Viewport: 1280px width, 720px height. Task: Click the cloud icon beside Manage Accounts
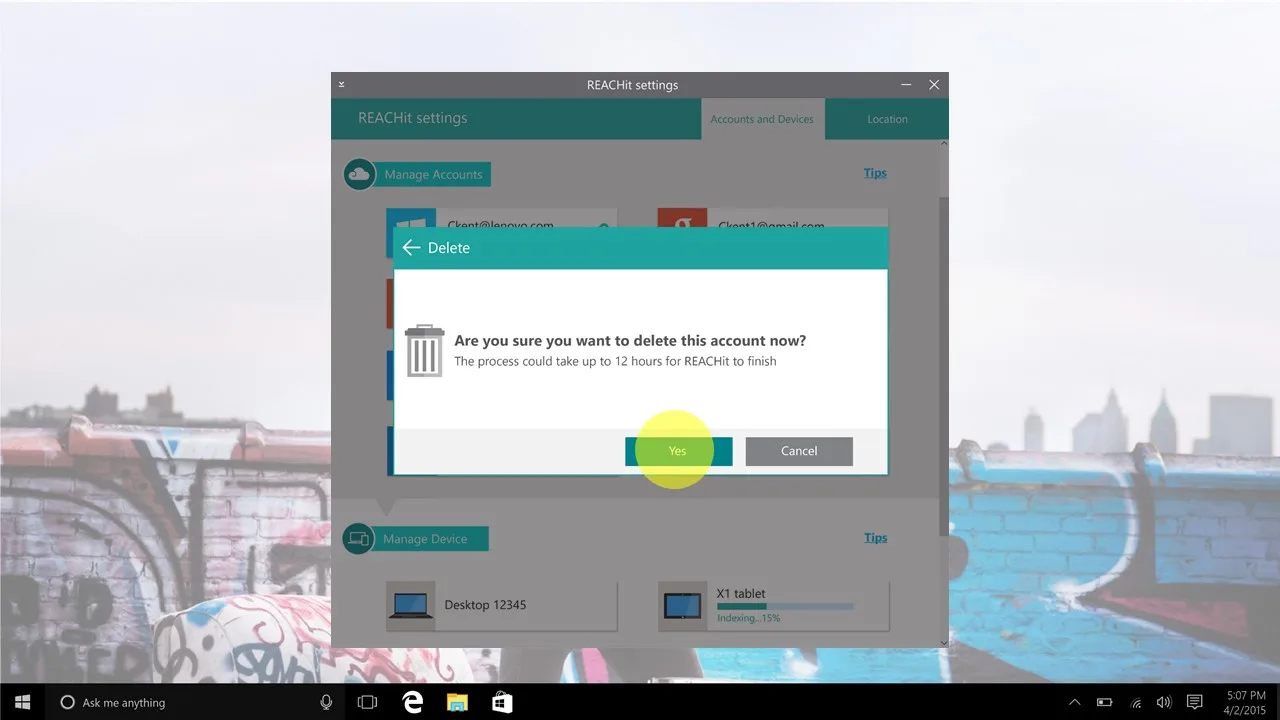click(x=359, y=174)
